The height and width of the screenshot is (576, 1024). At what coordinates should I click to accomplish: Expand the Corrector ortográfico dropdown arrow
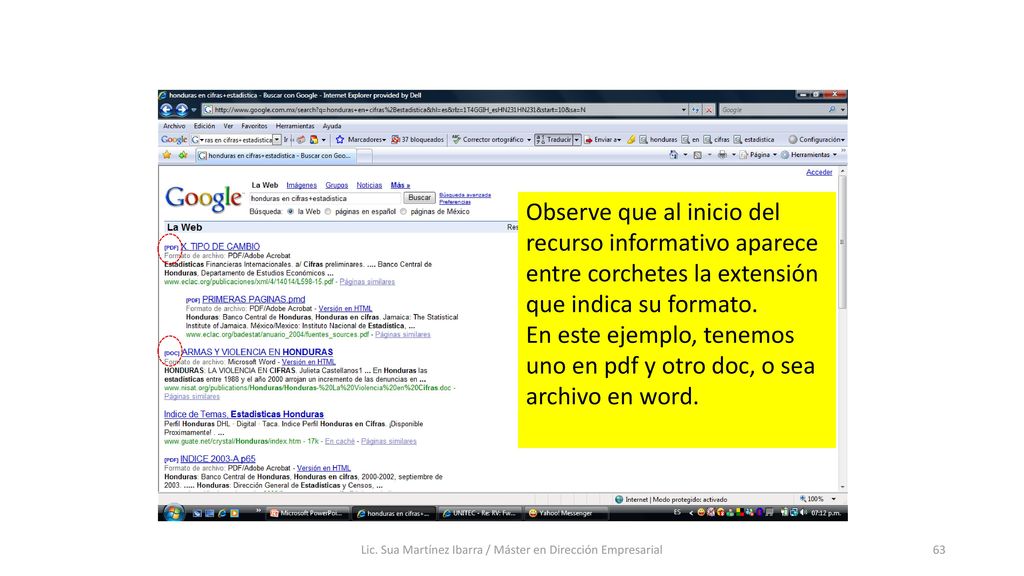pyautogui.click(x=528, y=139)
